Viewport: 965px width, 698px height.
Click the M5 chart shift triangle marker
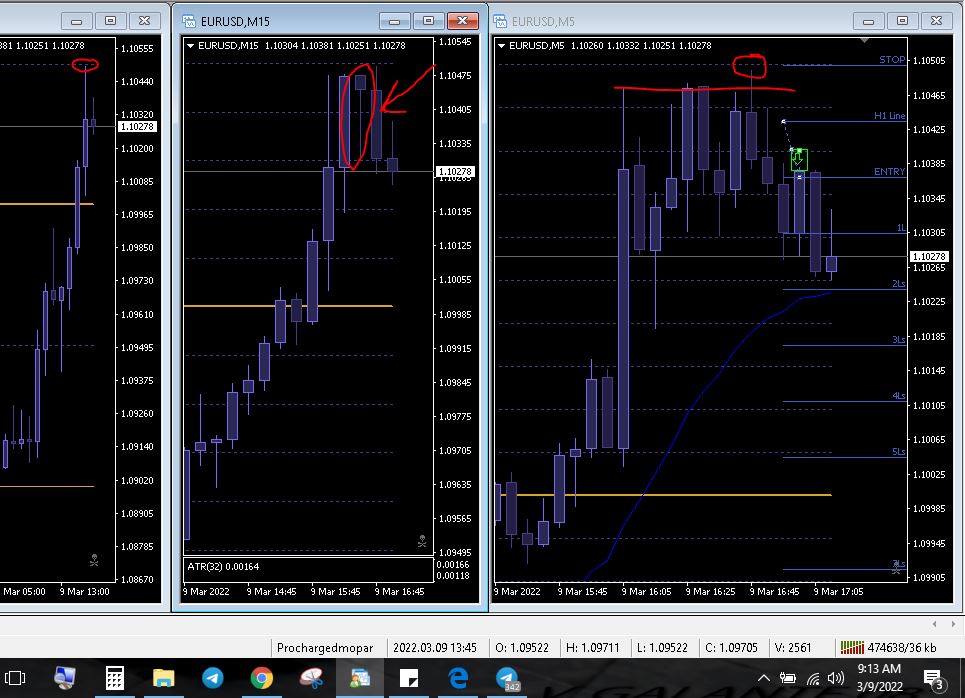[865, 41]
